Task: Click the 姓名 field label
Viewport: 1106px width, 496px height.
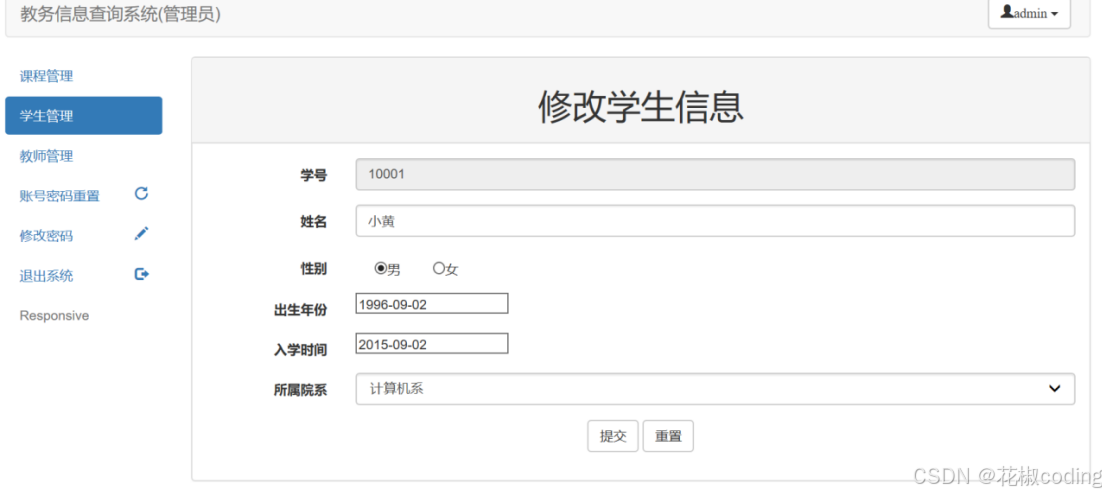Action: 314,222
